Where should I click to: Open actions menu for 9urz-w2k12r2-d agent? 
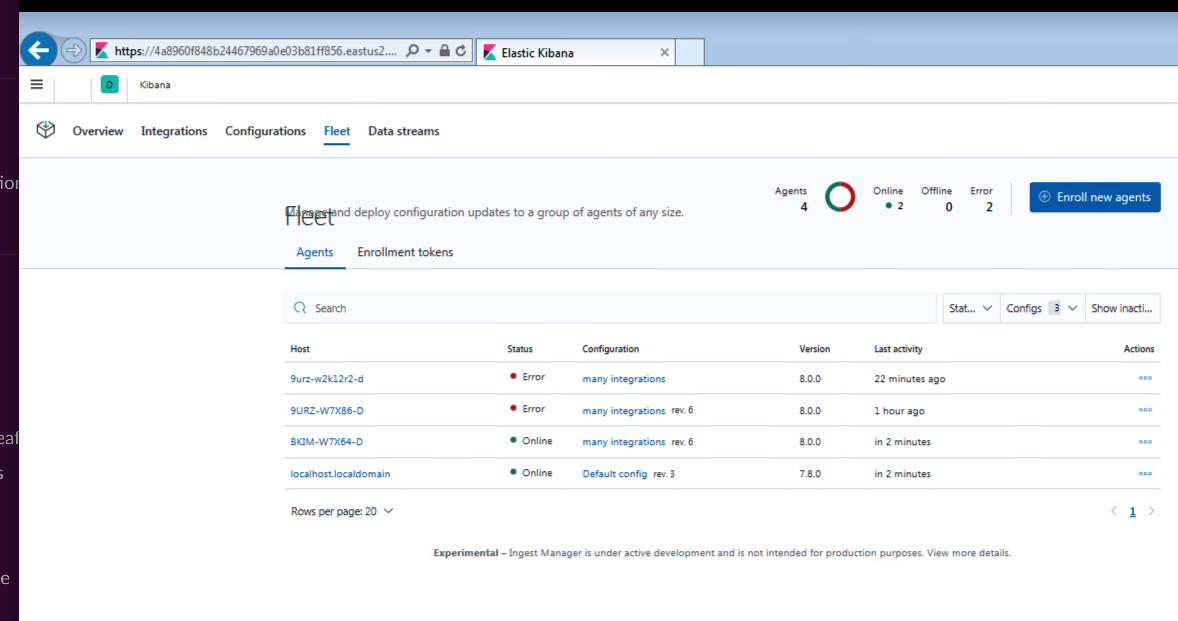[1143, 378]
